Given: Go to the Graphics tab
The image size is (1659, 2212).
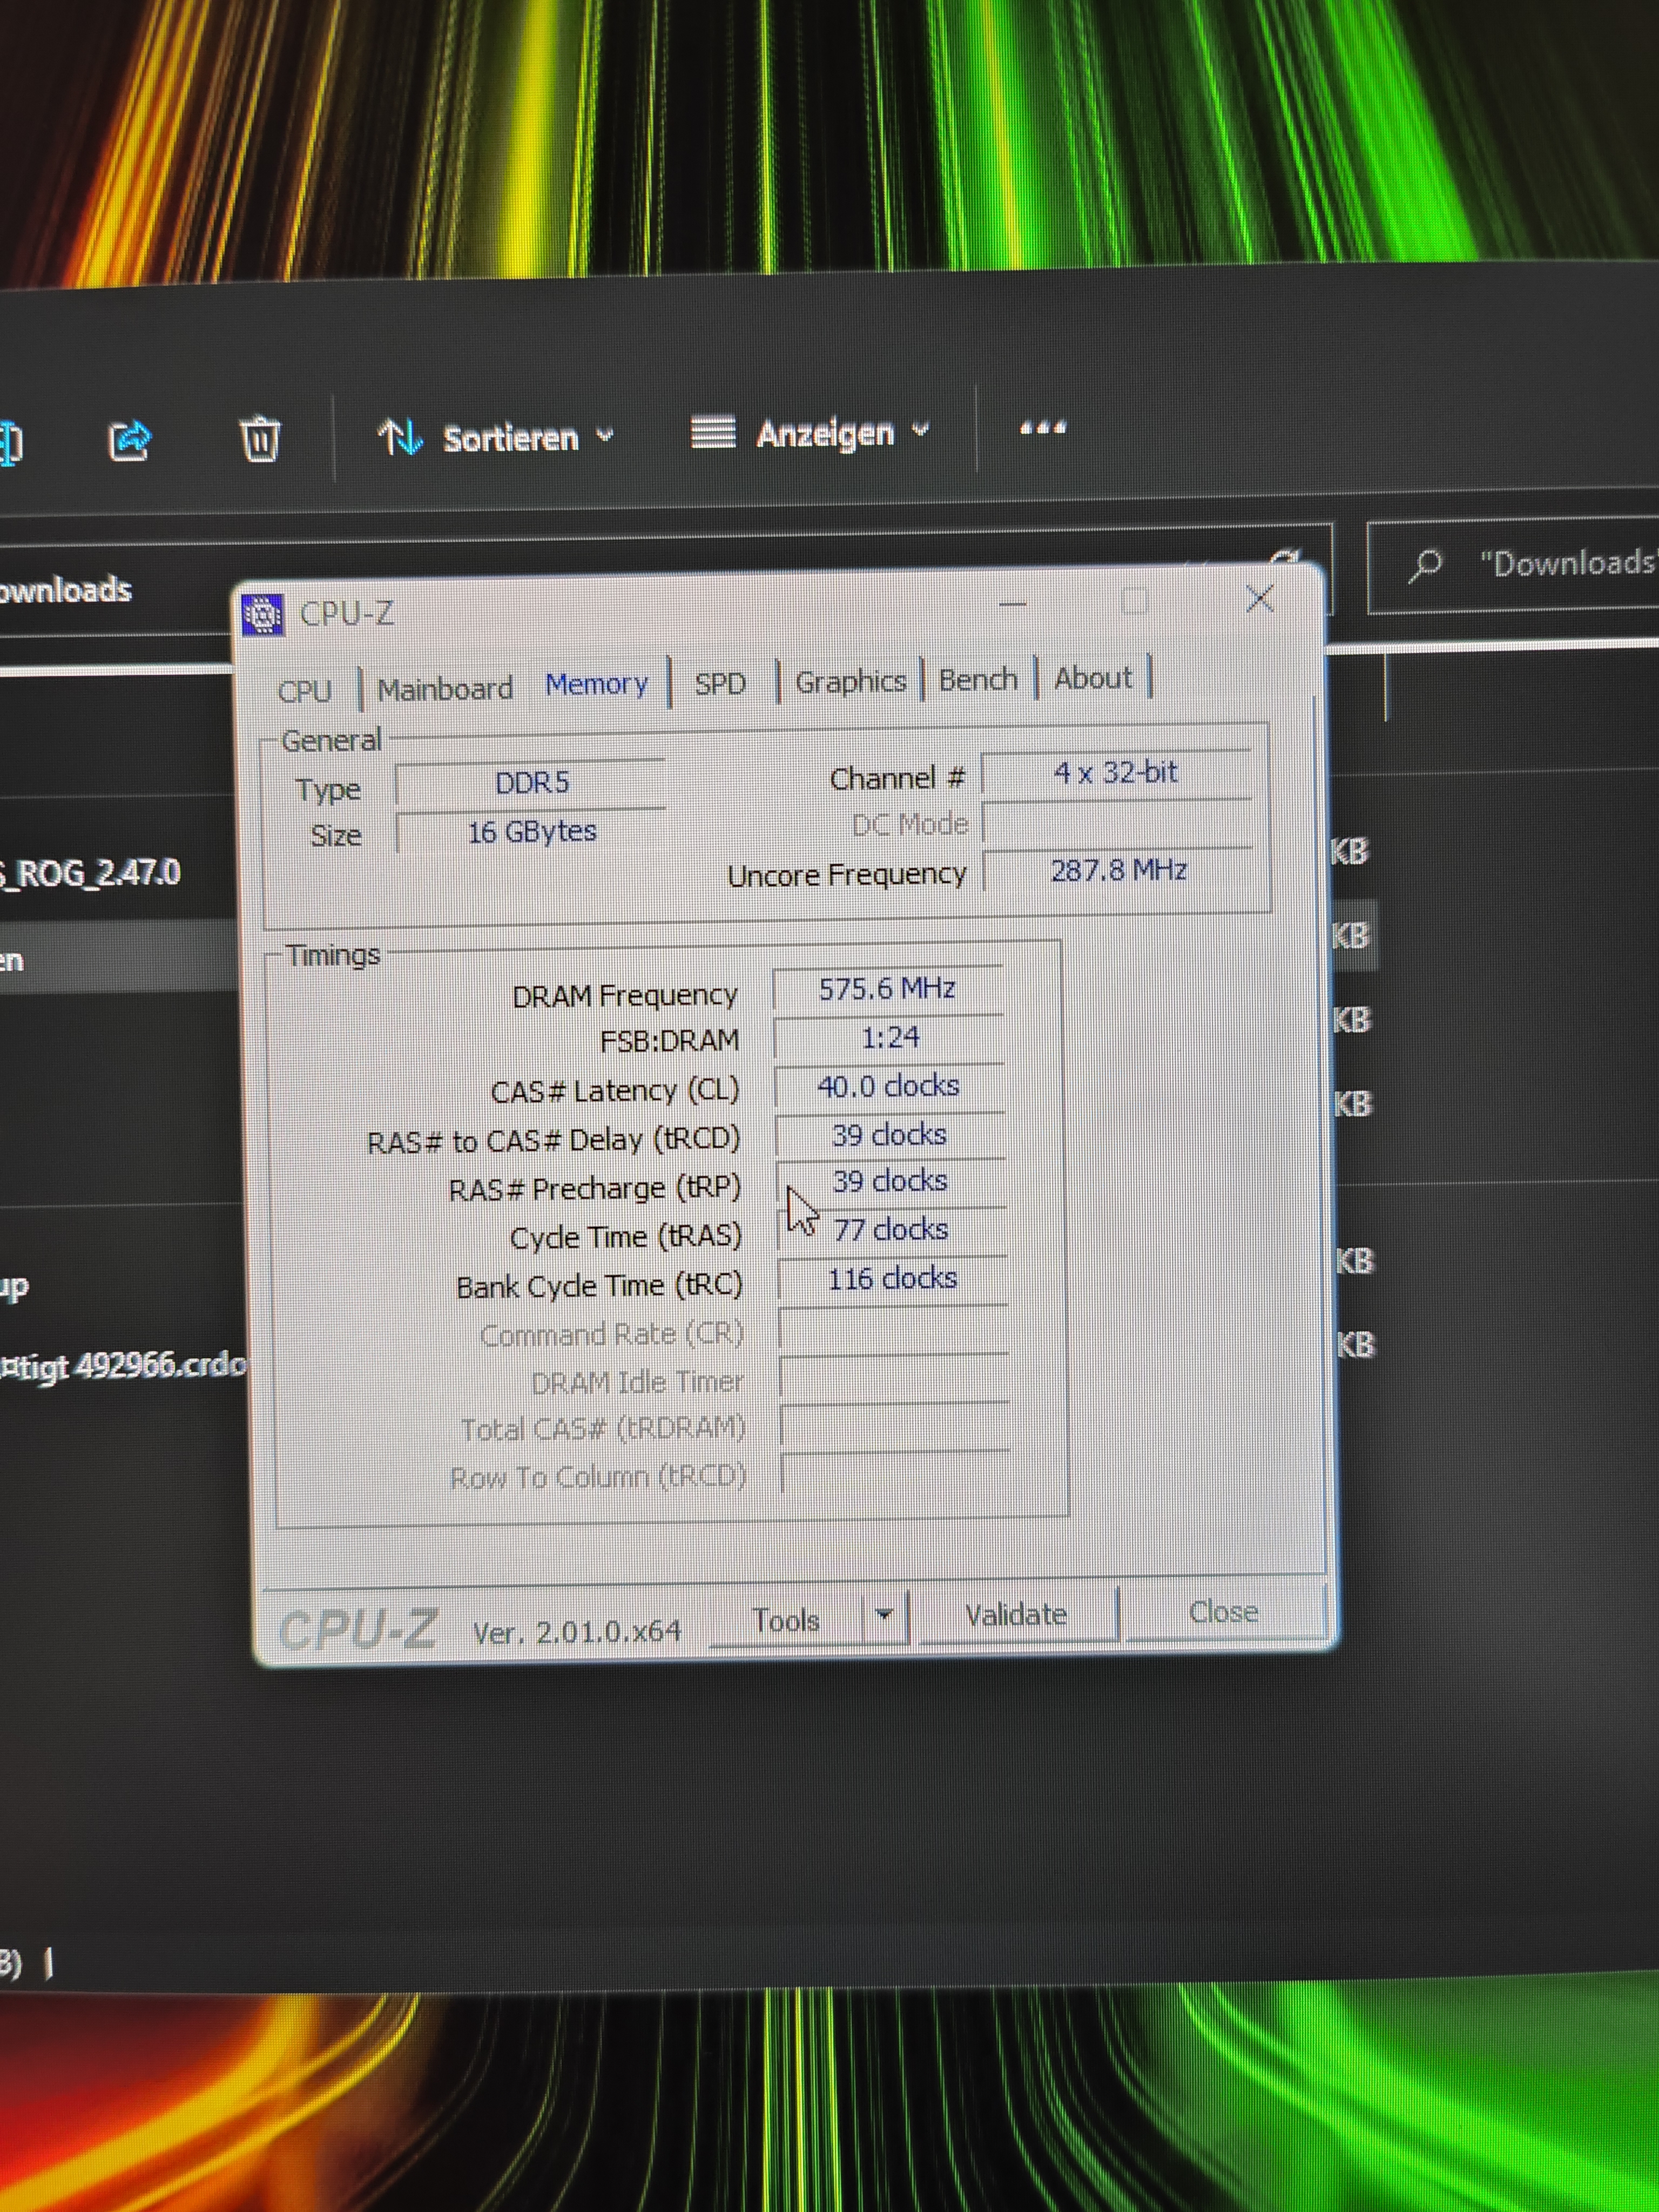Looking at the screenshot, I should [850, 682].
